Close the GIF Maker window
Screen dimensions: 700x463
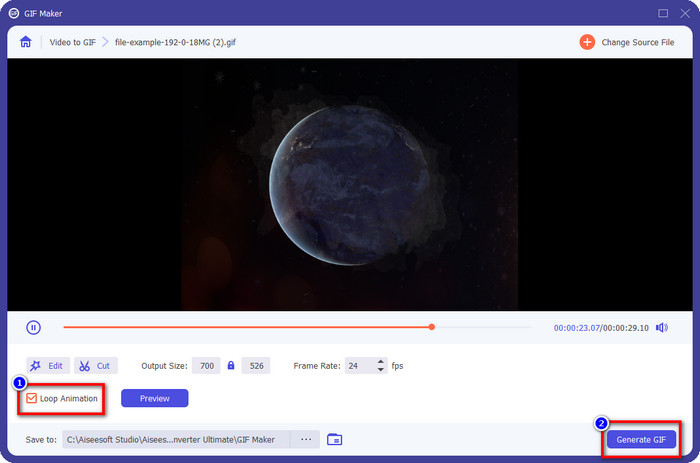(x=685, y=13)
